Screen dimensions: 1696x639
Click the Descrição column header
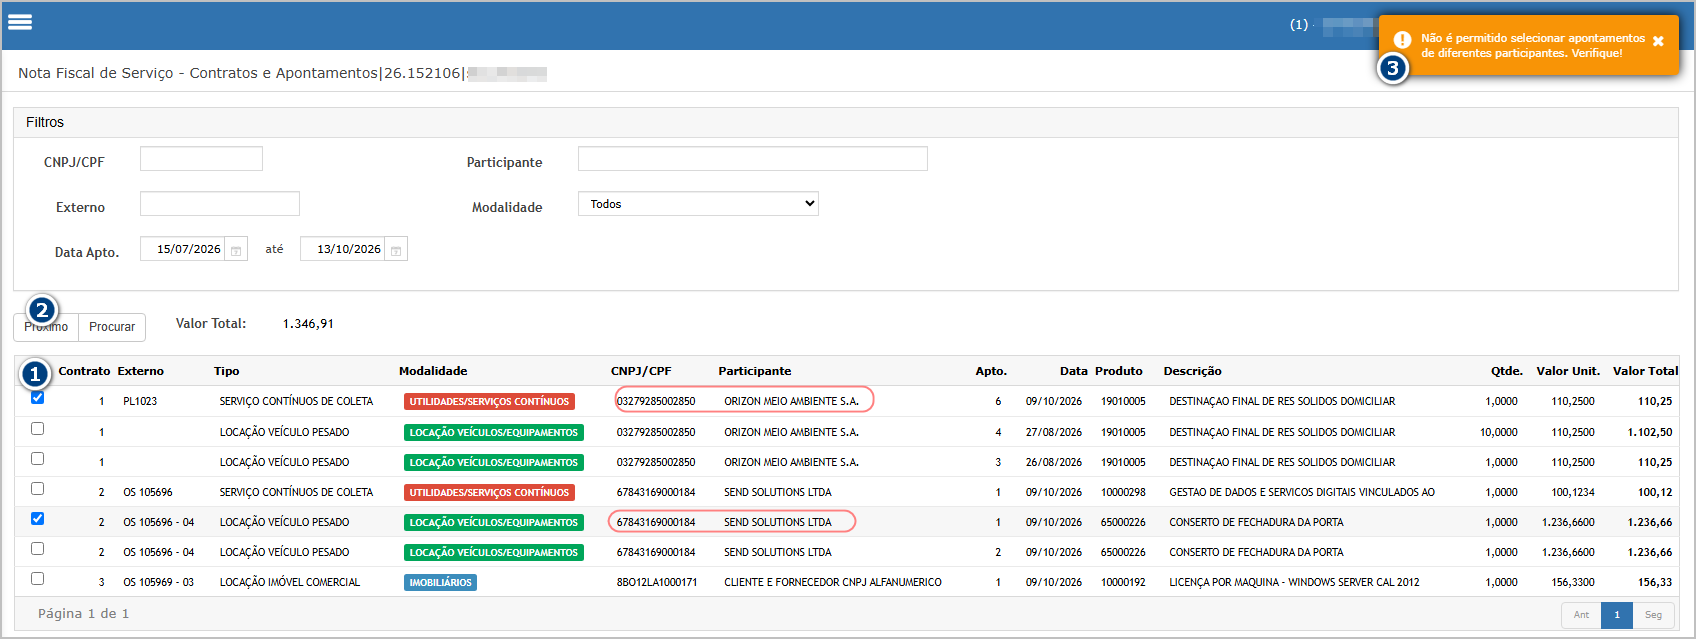coord(1192,371)
